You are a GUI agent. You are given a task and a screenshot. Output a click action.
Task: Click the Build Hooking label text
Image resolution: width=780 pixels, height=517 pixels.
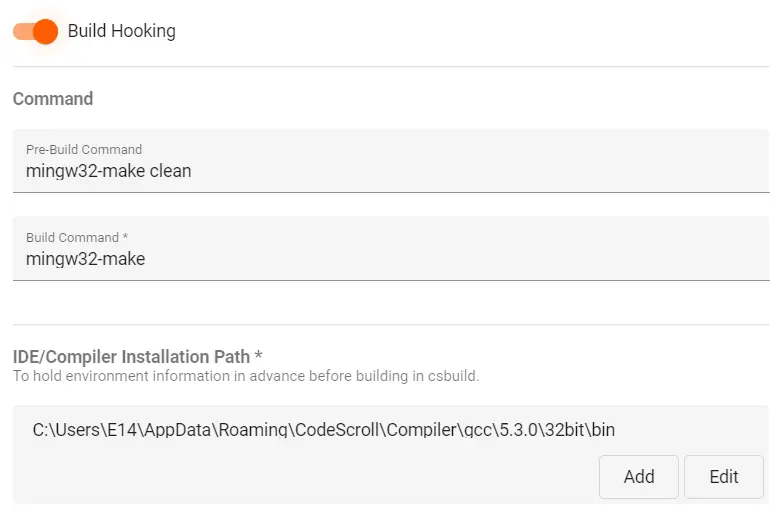pos(121,31)
